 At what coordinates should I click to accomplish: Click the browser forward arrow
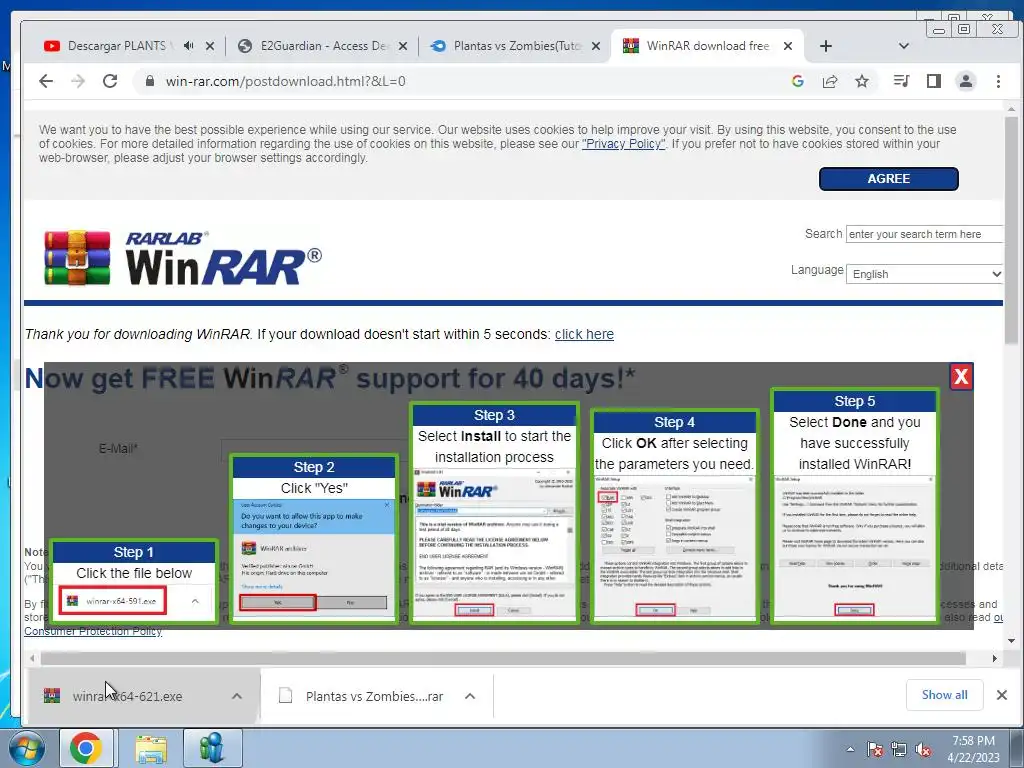pyautogui.click(x=78, y=81)
